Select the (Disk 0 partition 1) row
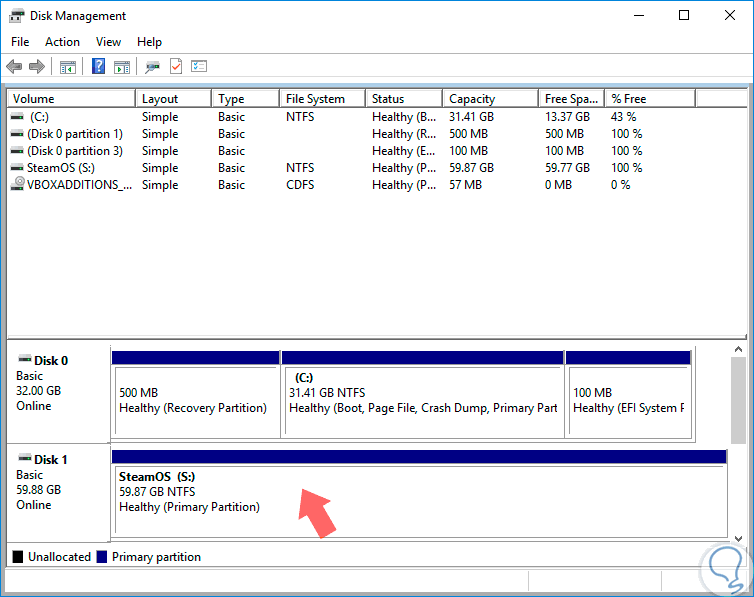Screen dimensions: 754x597 pos(377,134)
